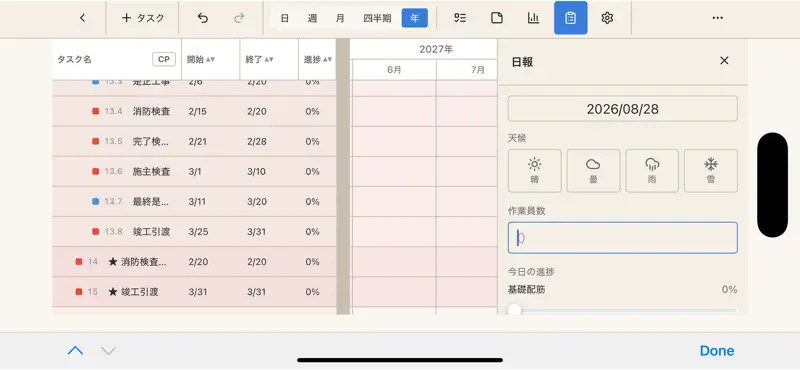Click end date 2/28 of task 13.5

click(x=257, y=141)
